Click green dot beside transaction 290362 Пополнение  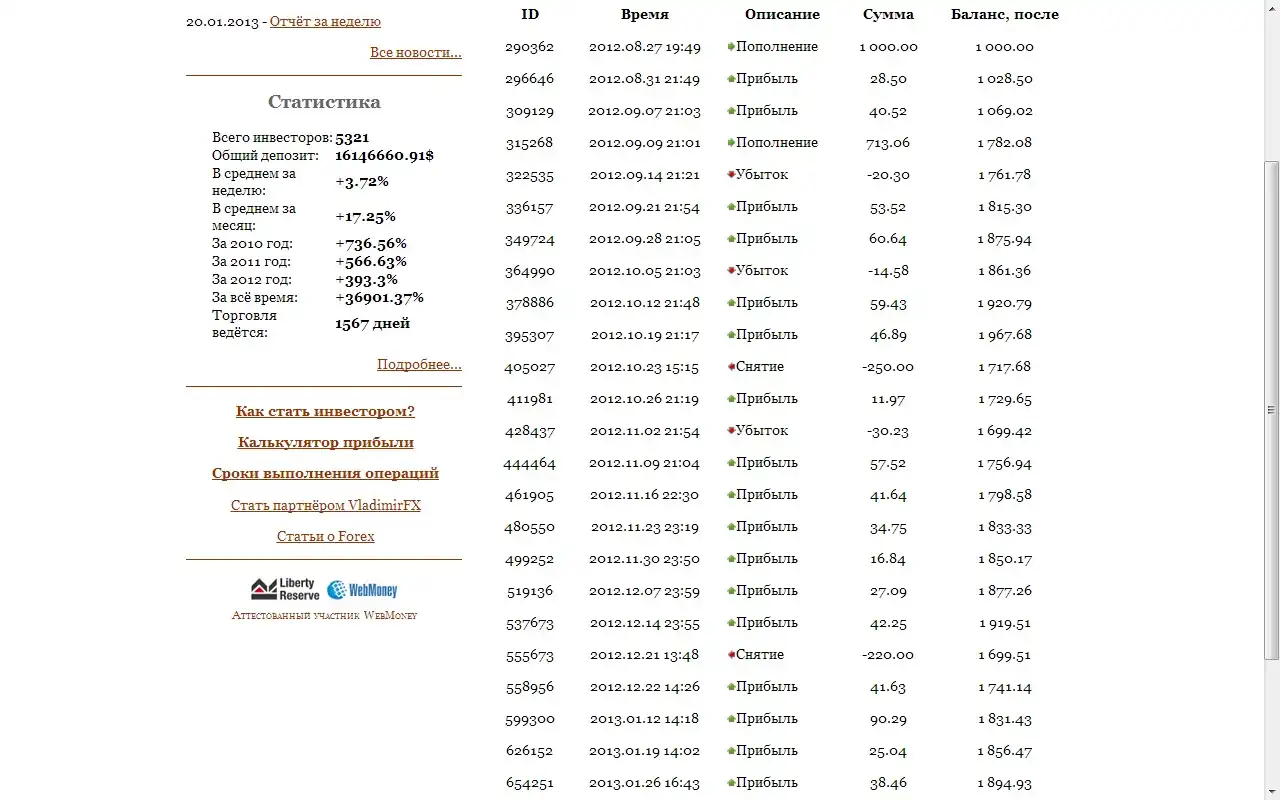click(x=731, y=47)
